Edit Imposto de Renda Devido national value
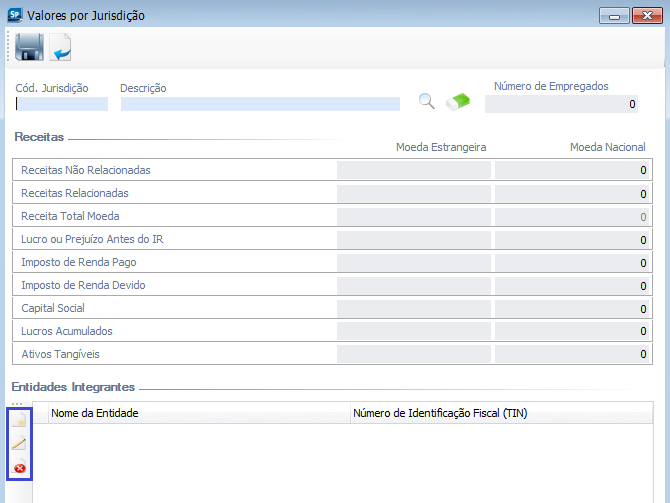This screenshot has width=670, height=503. (572, 286)
